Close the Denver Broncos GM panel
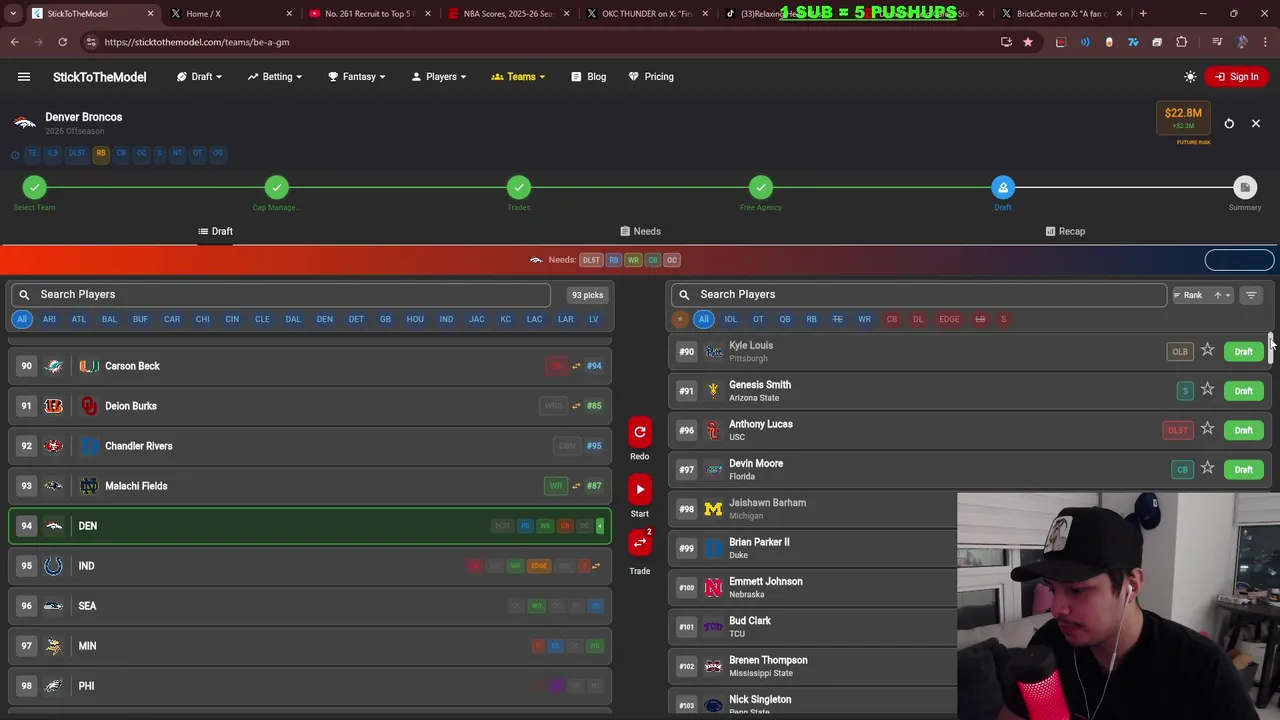 [1256, 123]
